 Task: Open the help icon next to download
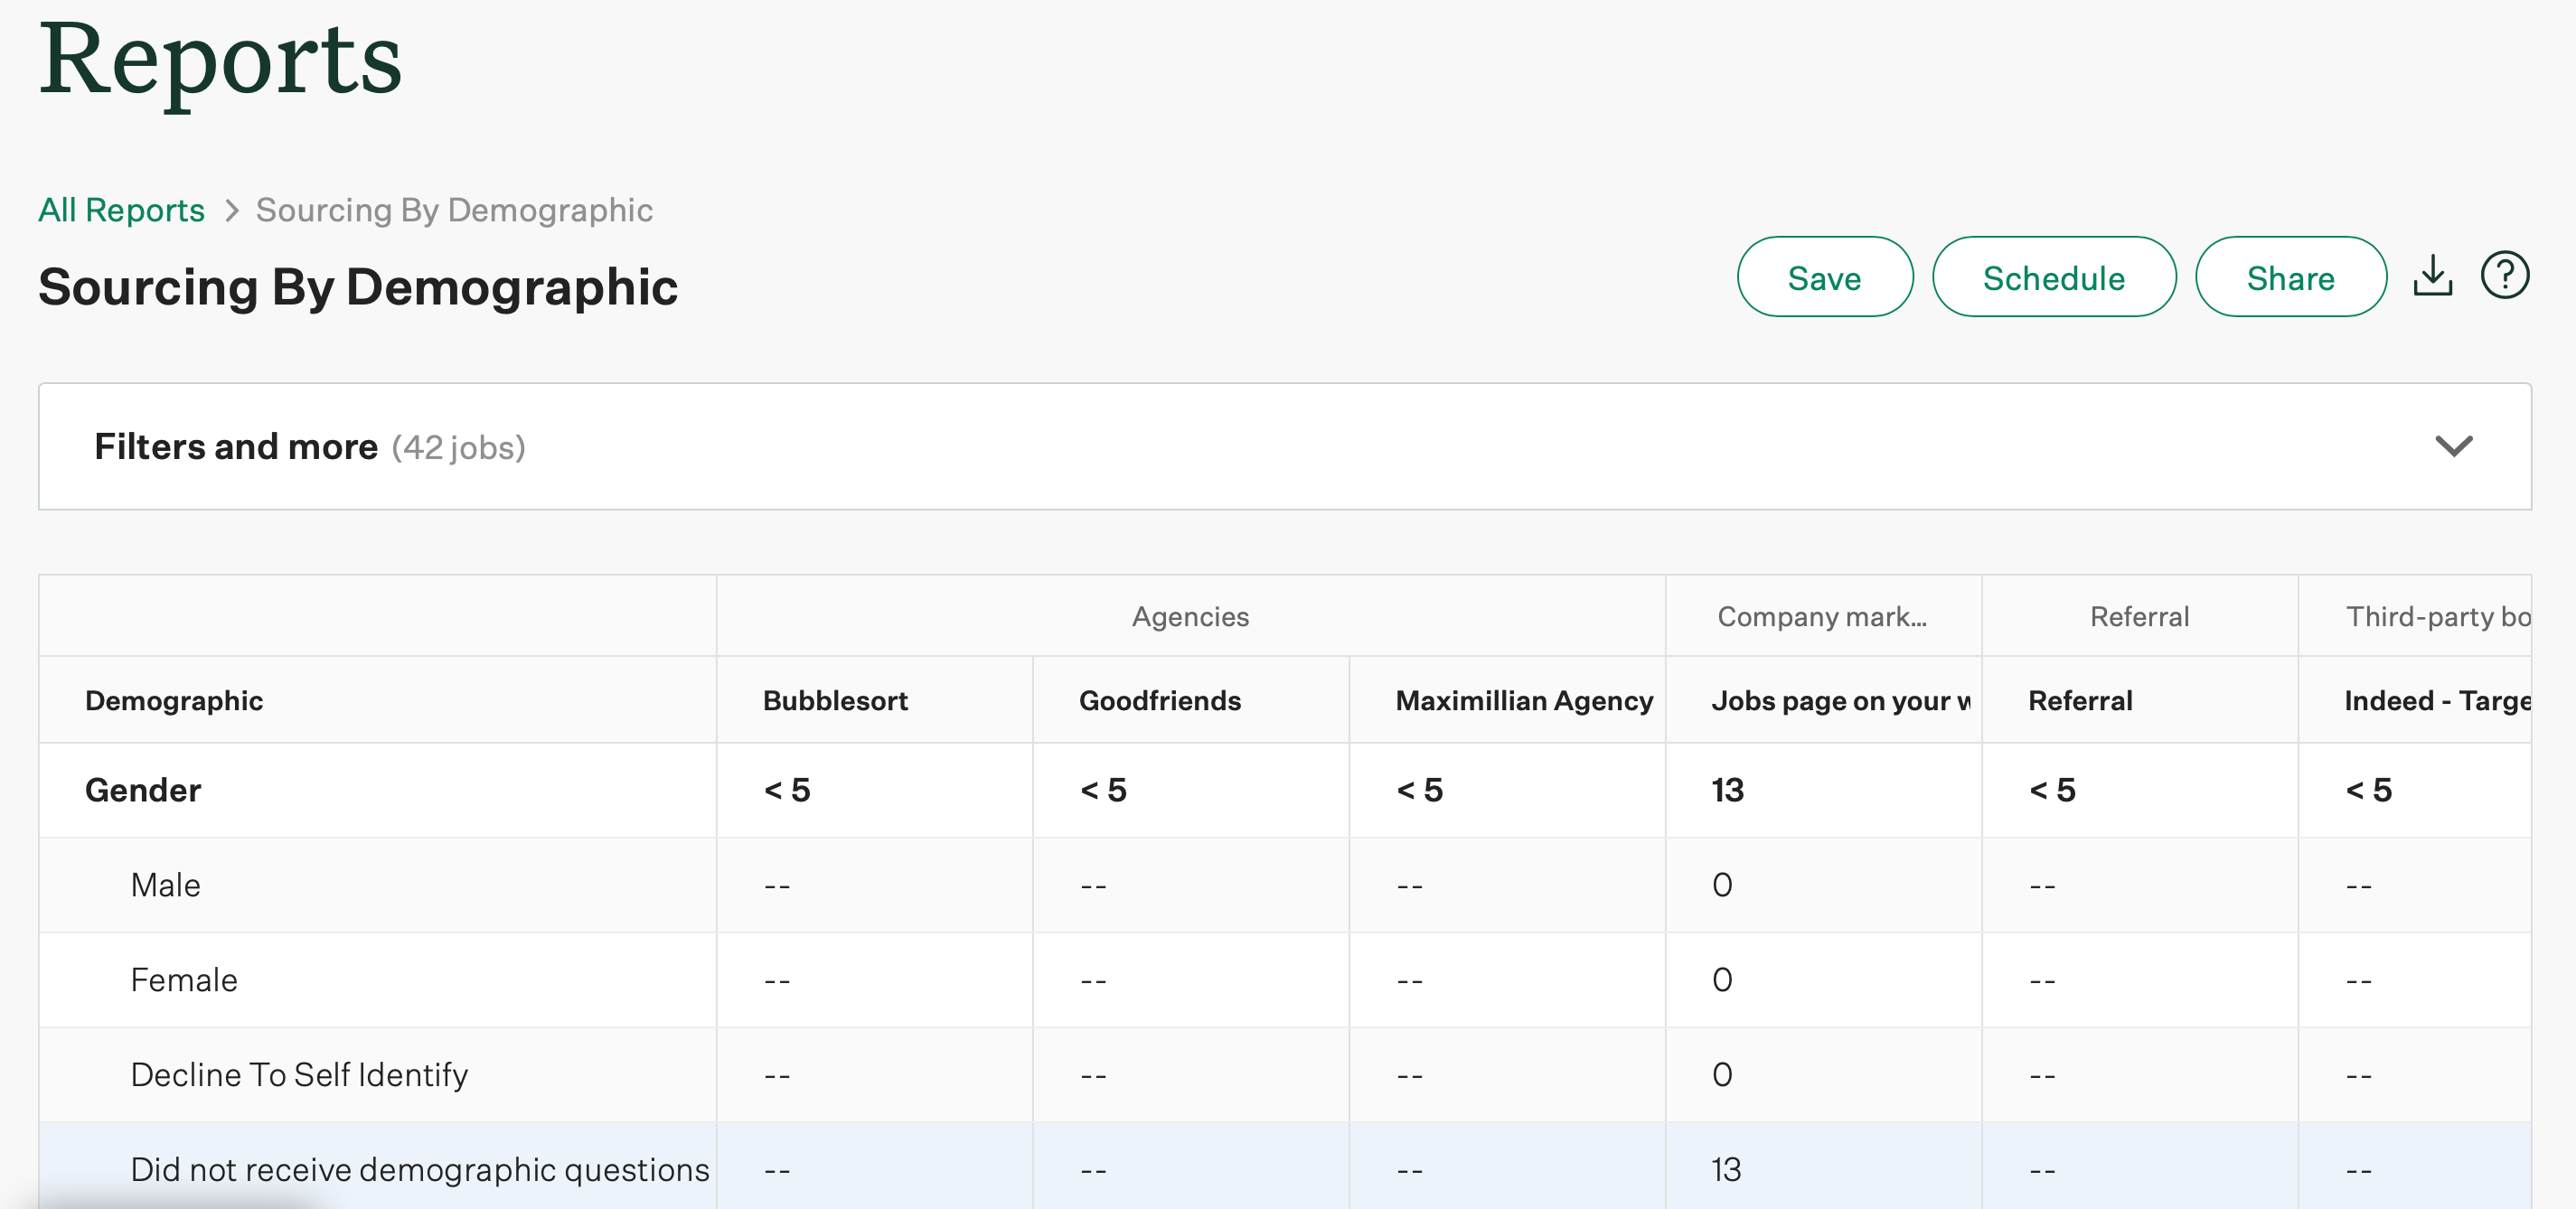tap(2506, 275)
